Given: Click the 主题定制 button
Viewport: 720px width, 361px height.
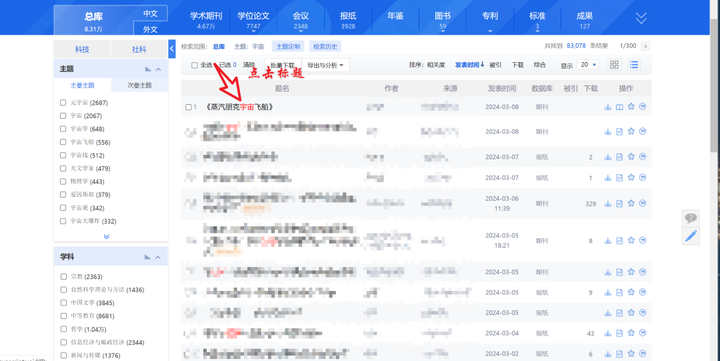Looking at the screenshot, I should click(288, 46).
